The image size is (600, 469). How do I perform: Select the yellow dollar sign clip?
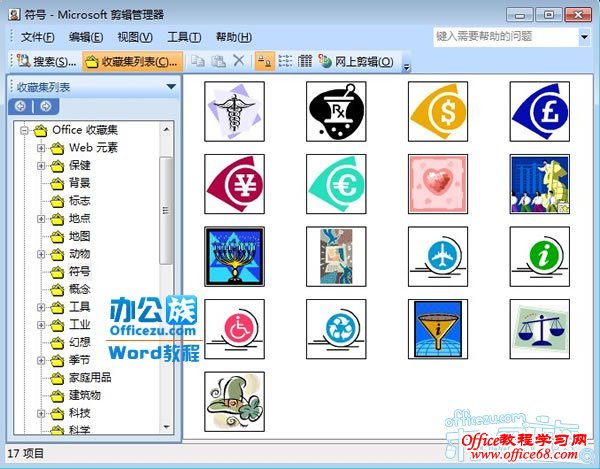point(438,111)
